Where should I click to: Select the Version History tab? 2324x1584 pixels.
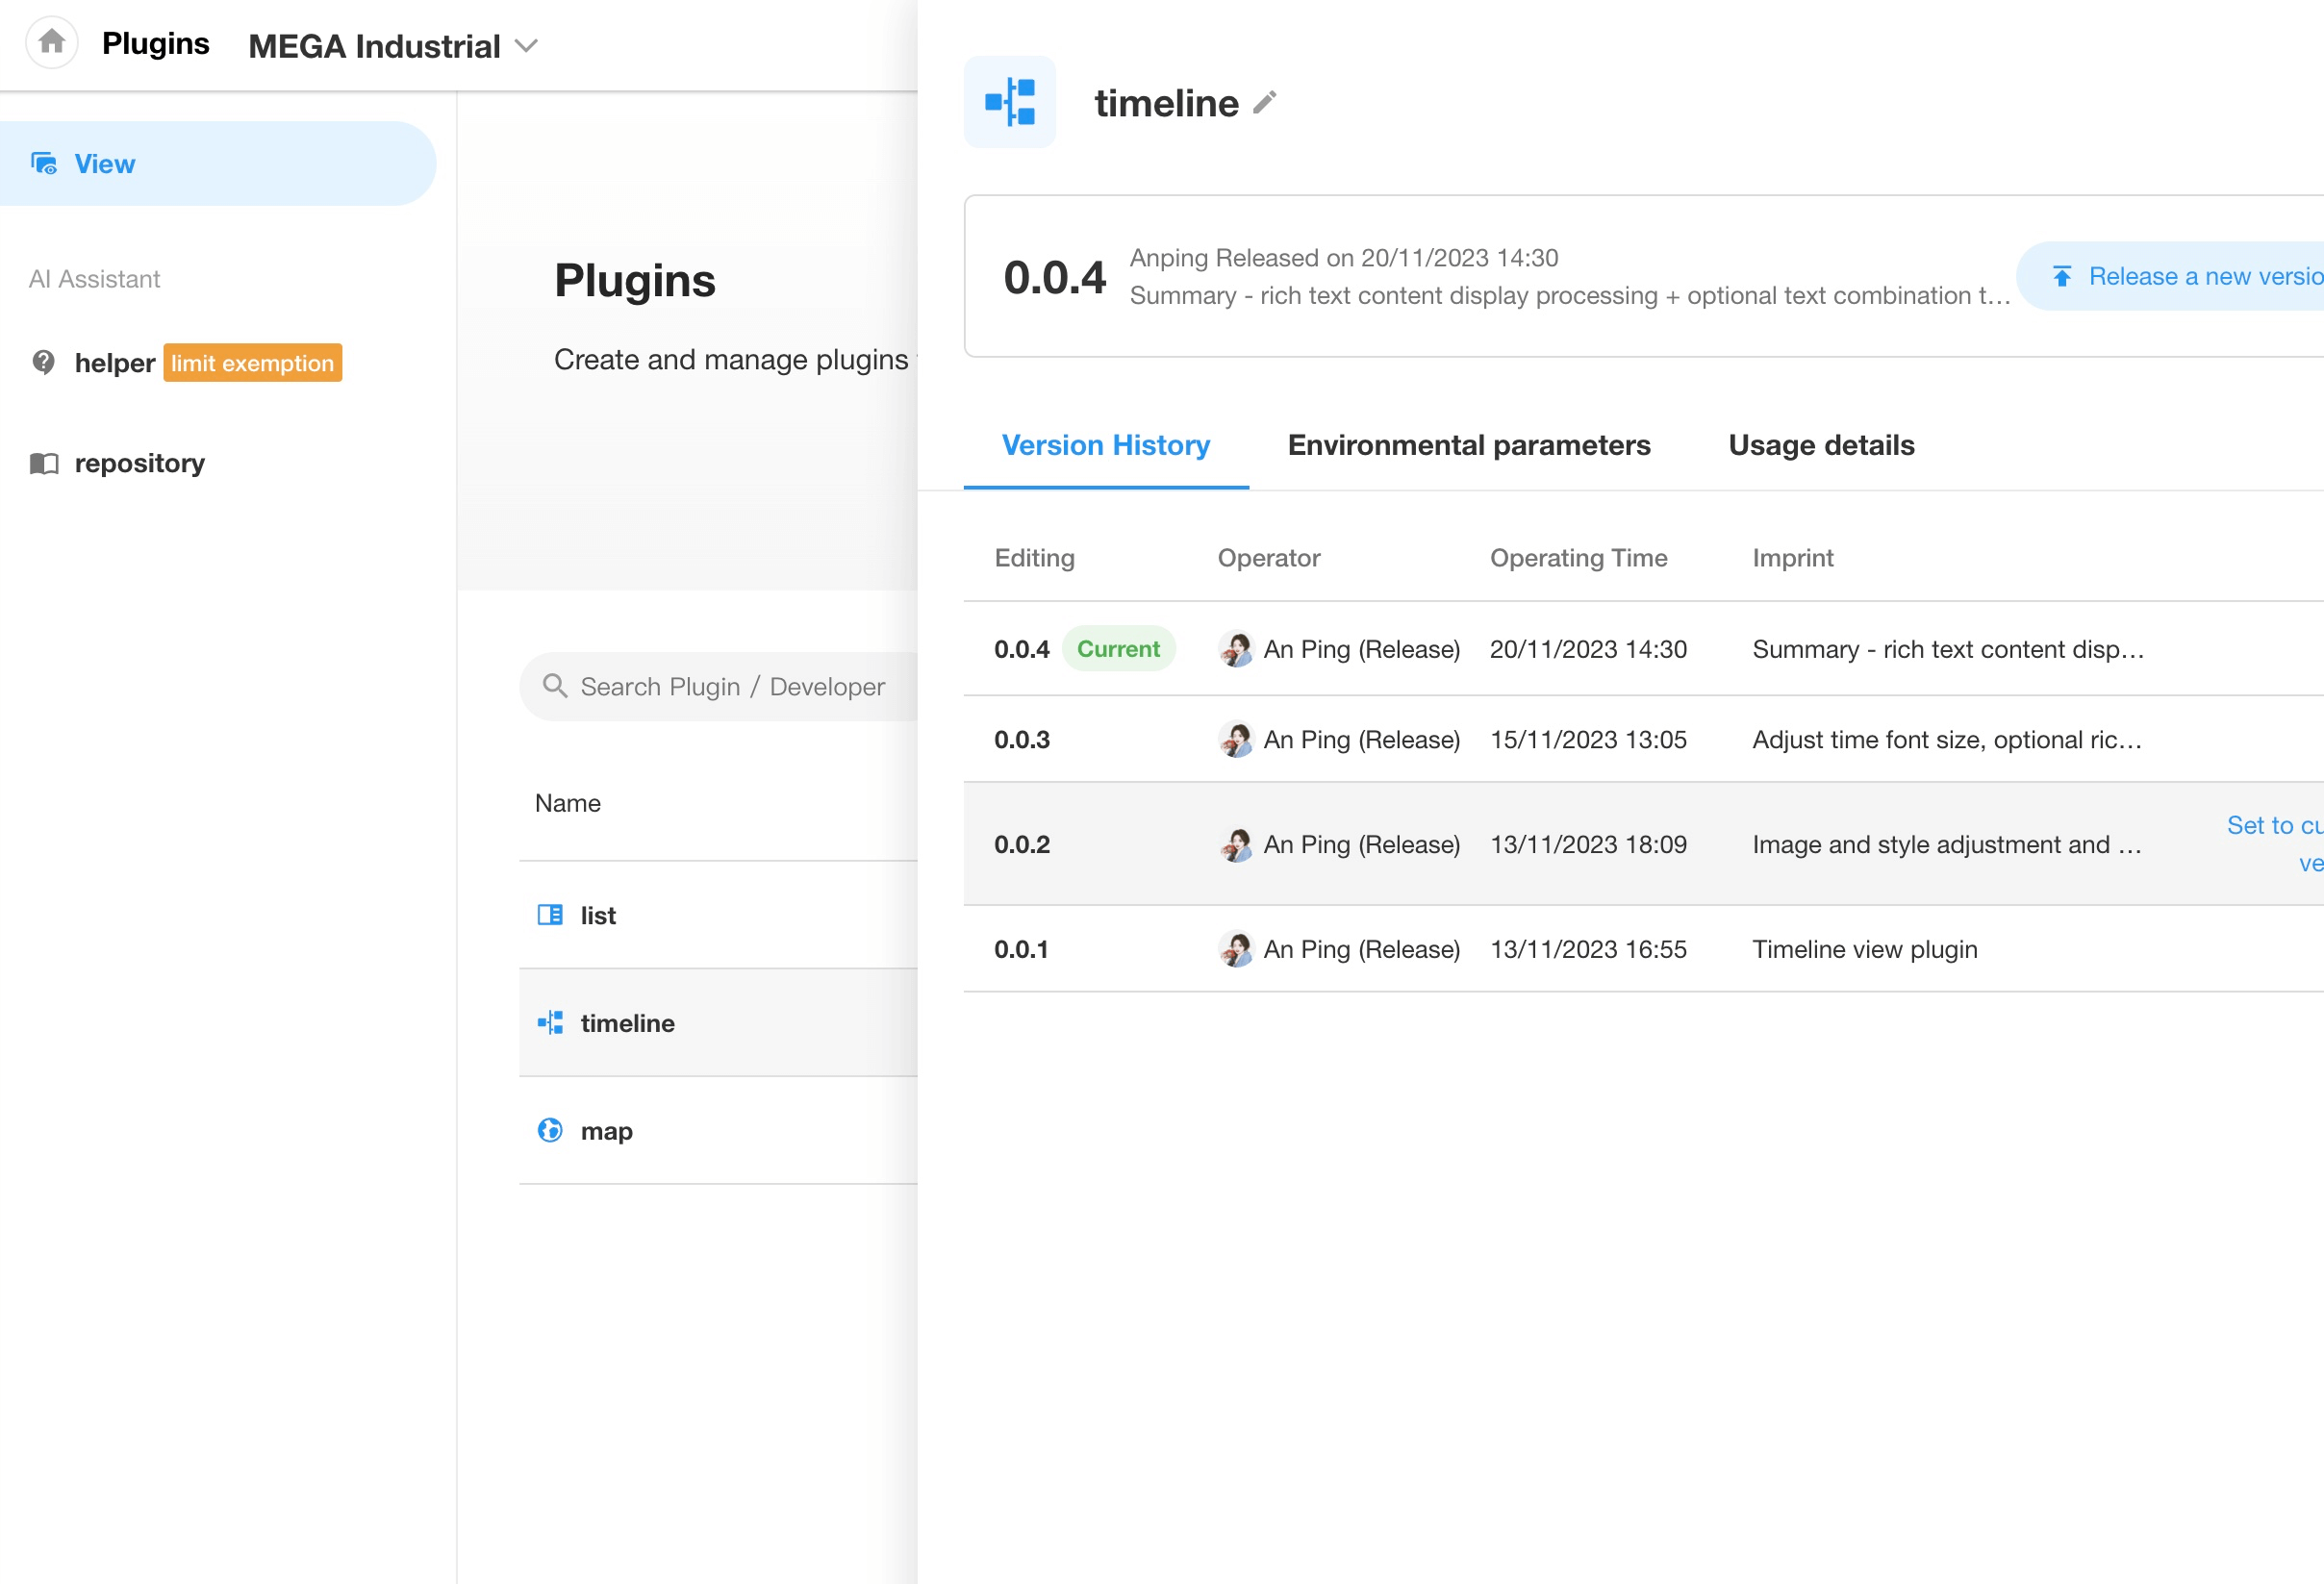tap(1105, 445)
